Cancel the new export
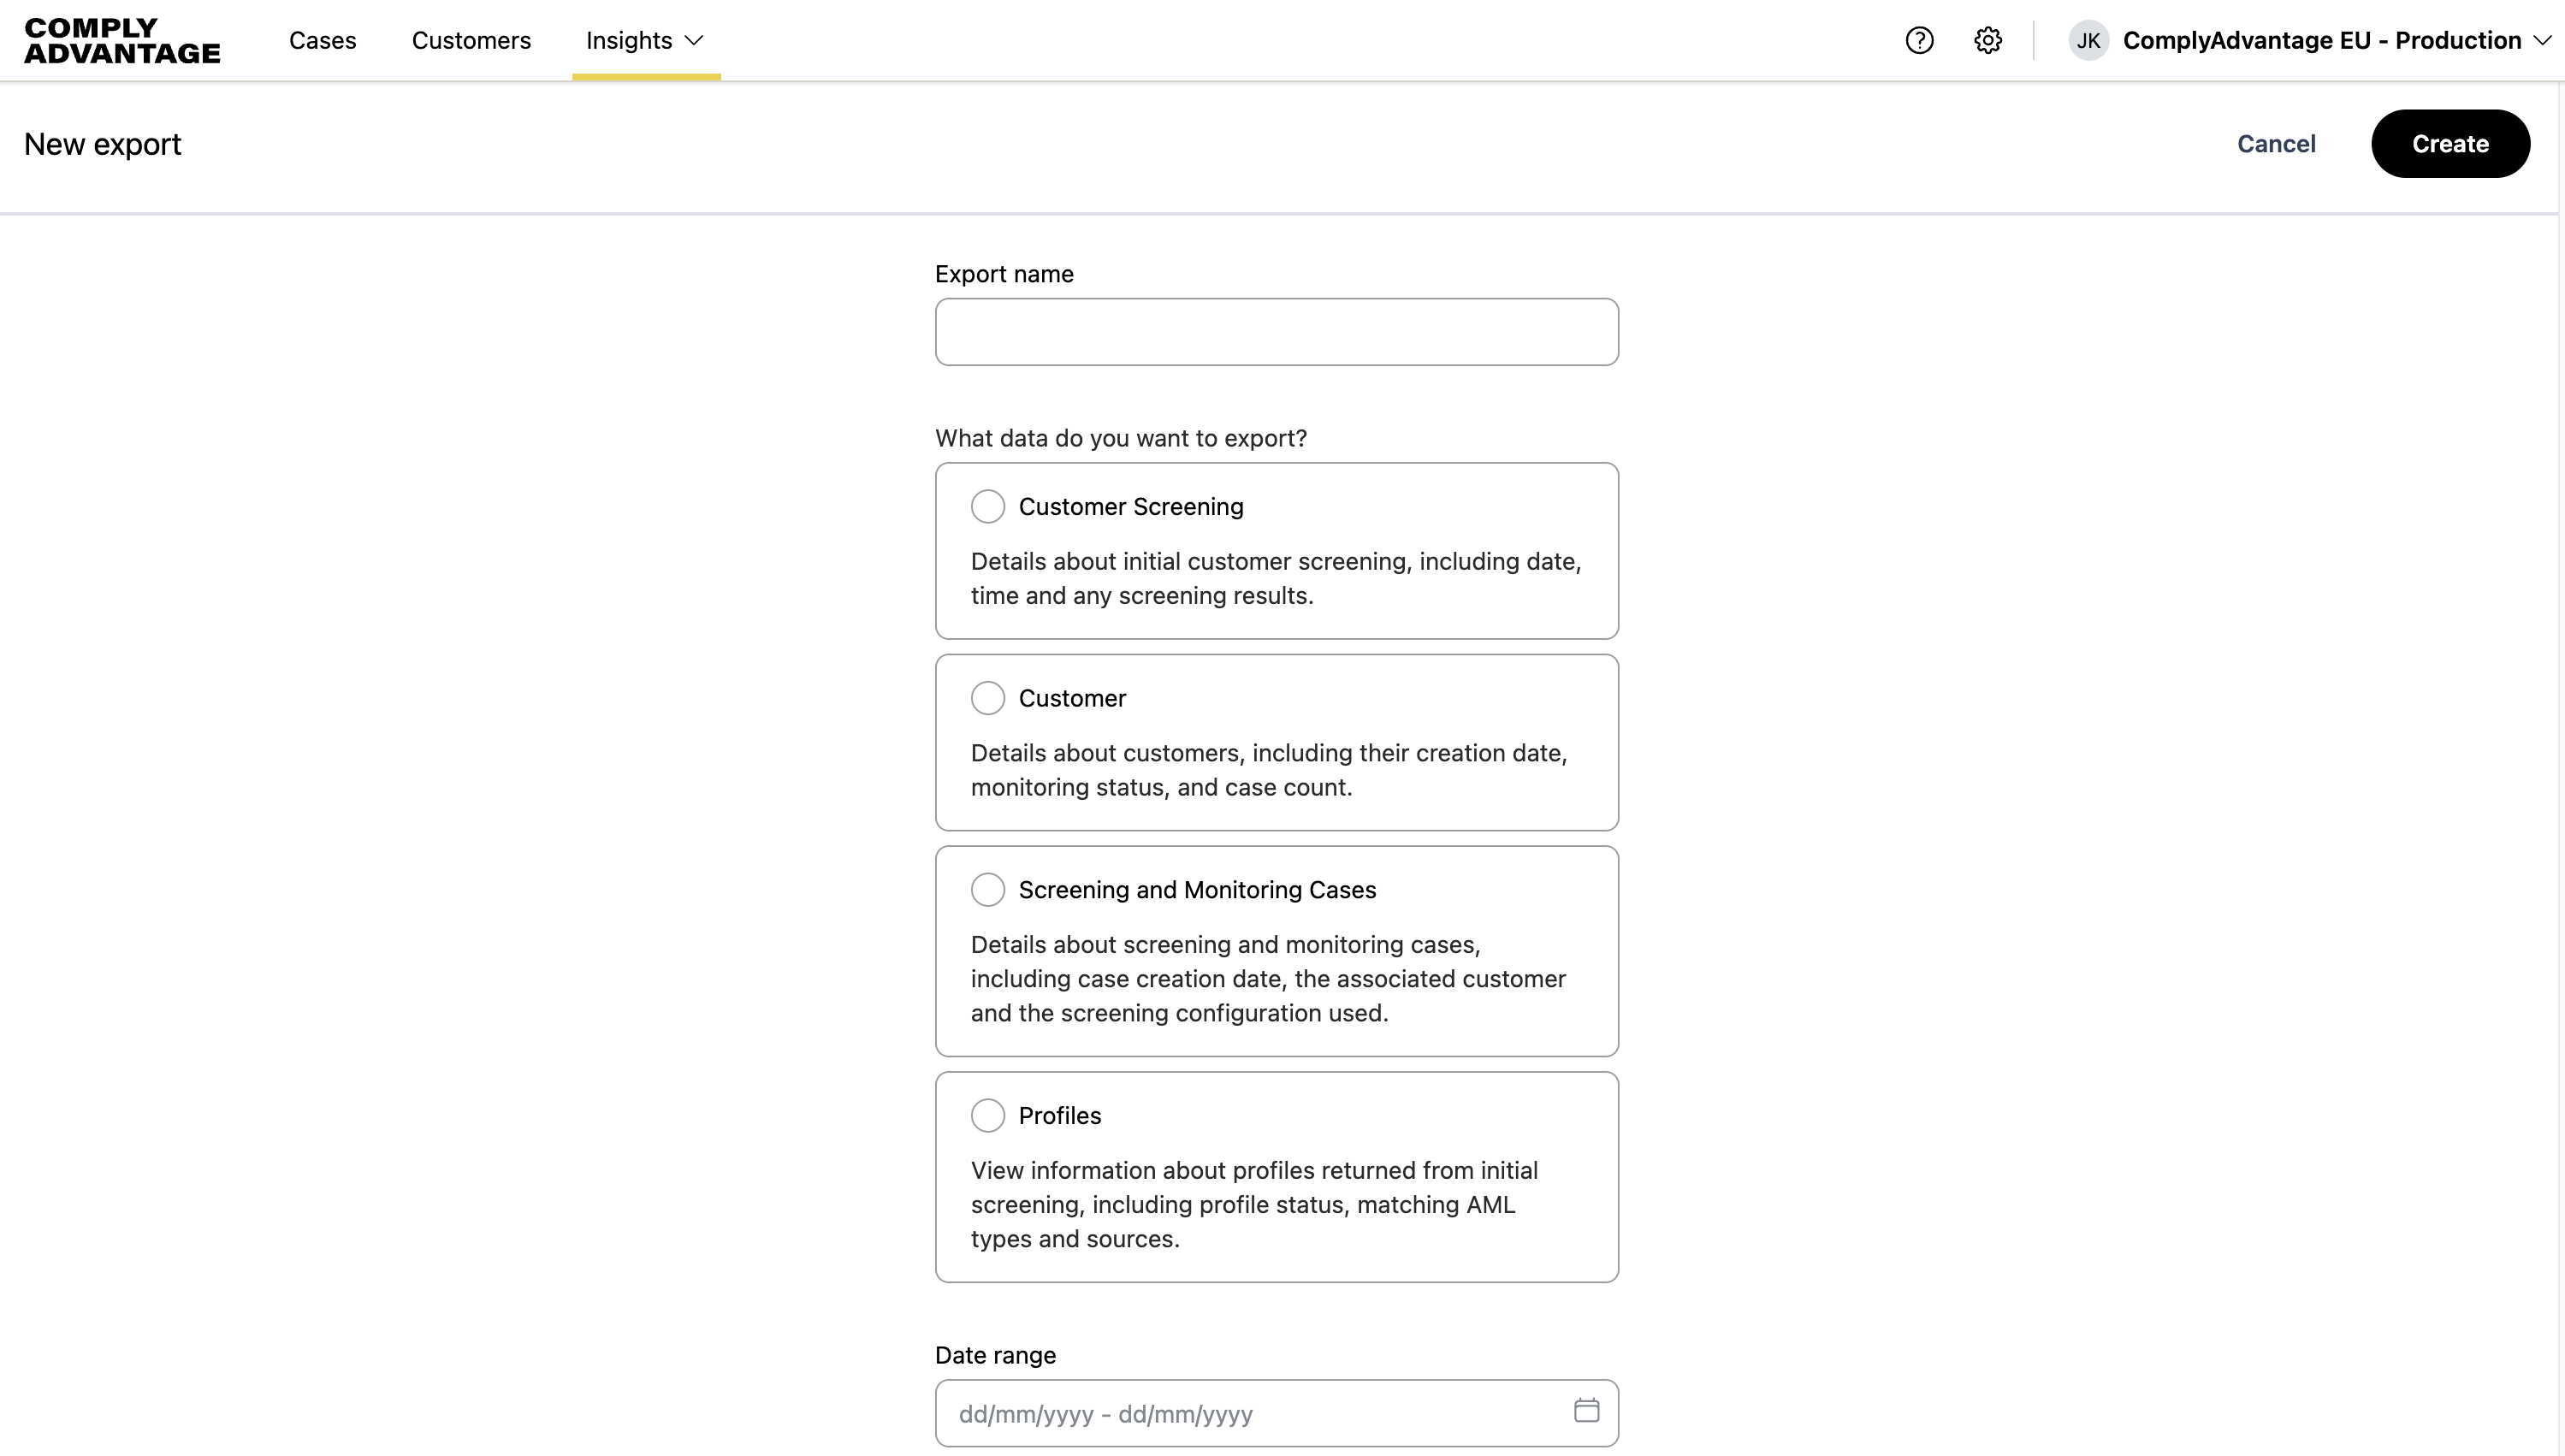This screenshot has width=2565, height=1456. [x=2275, y=144]
